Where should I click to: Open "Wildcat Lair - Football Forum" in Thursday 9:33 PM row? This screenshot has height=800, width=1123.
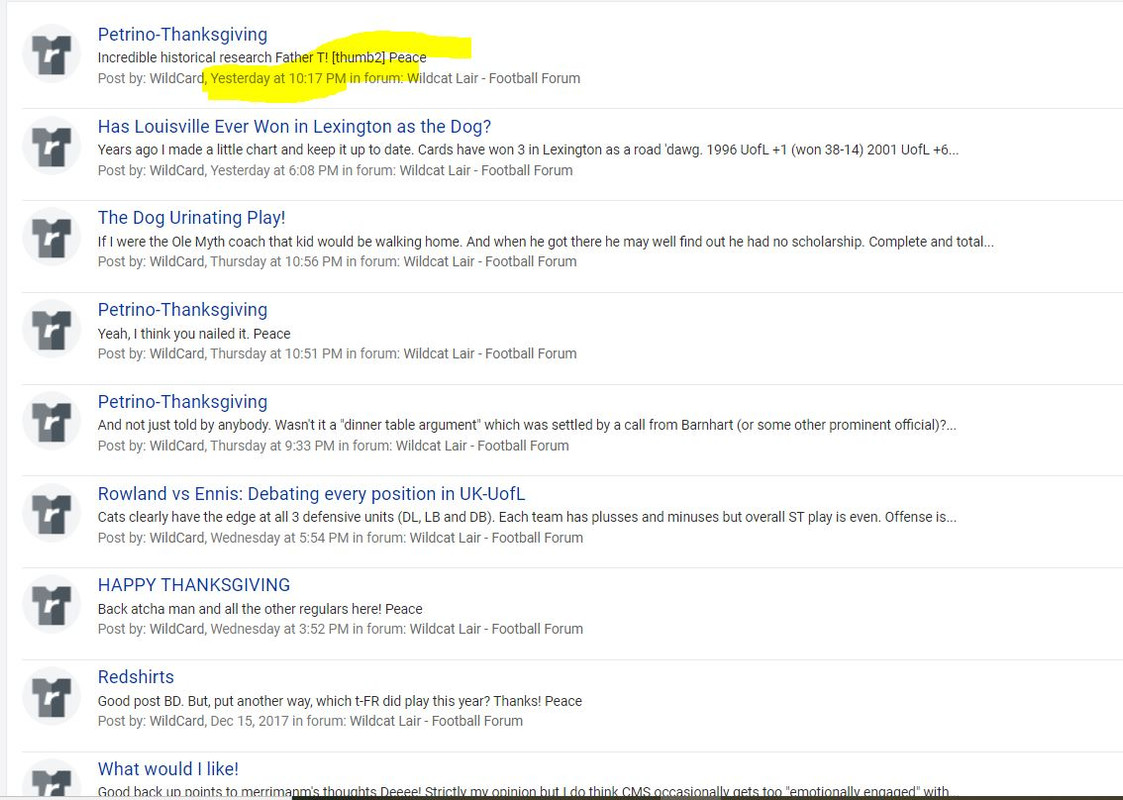click(483, 445)
